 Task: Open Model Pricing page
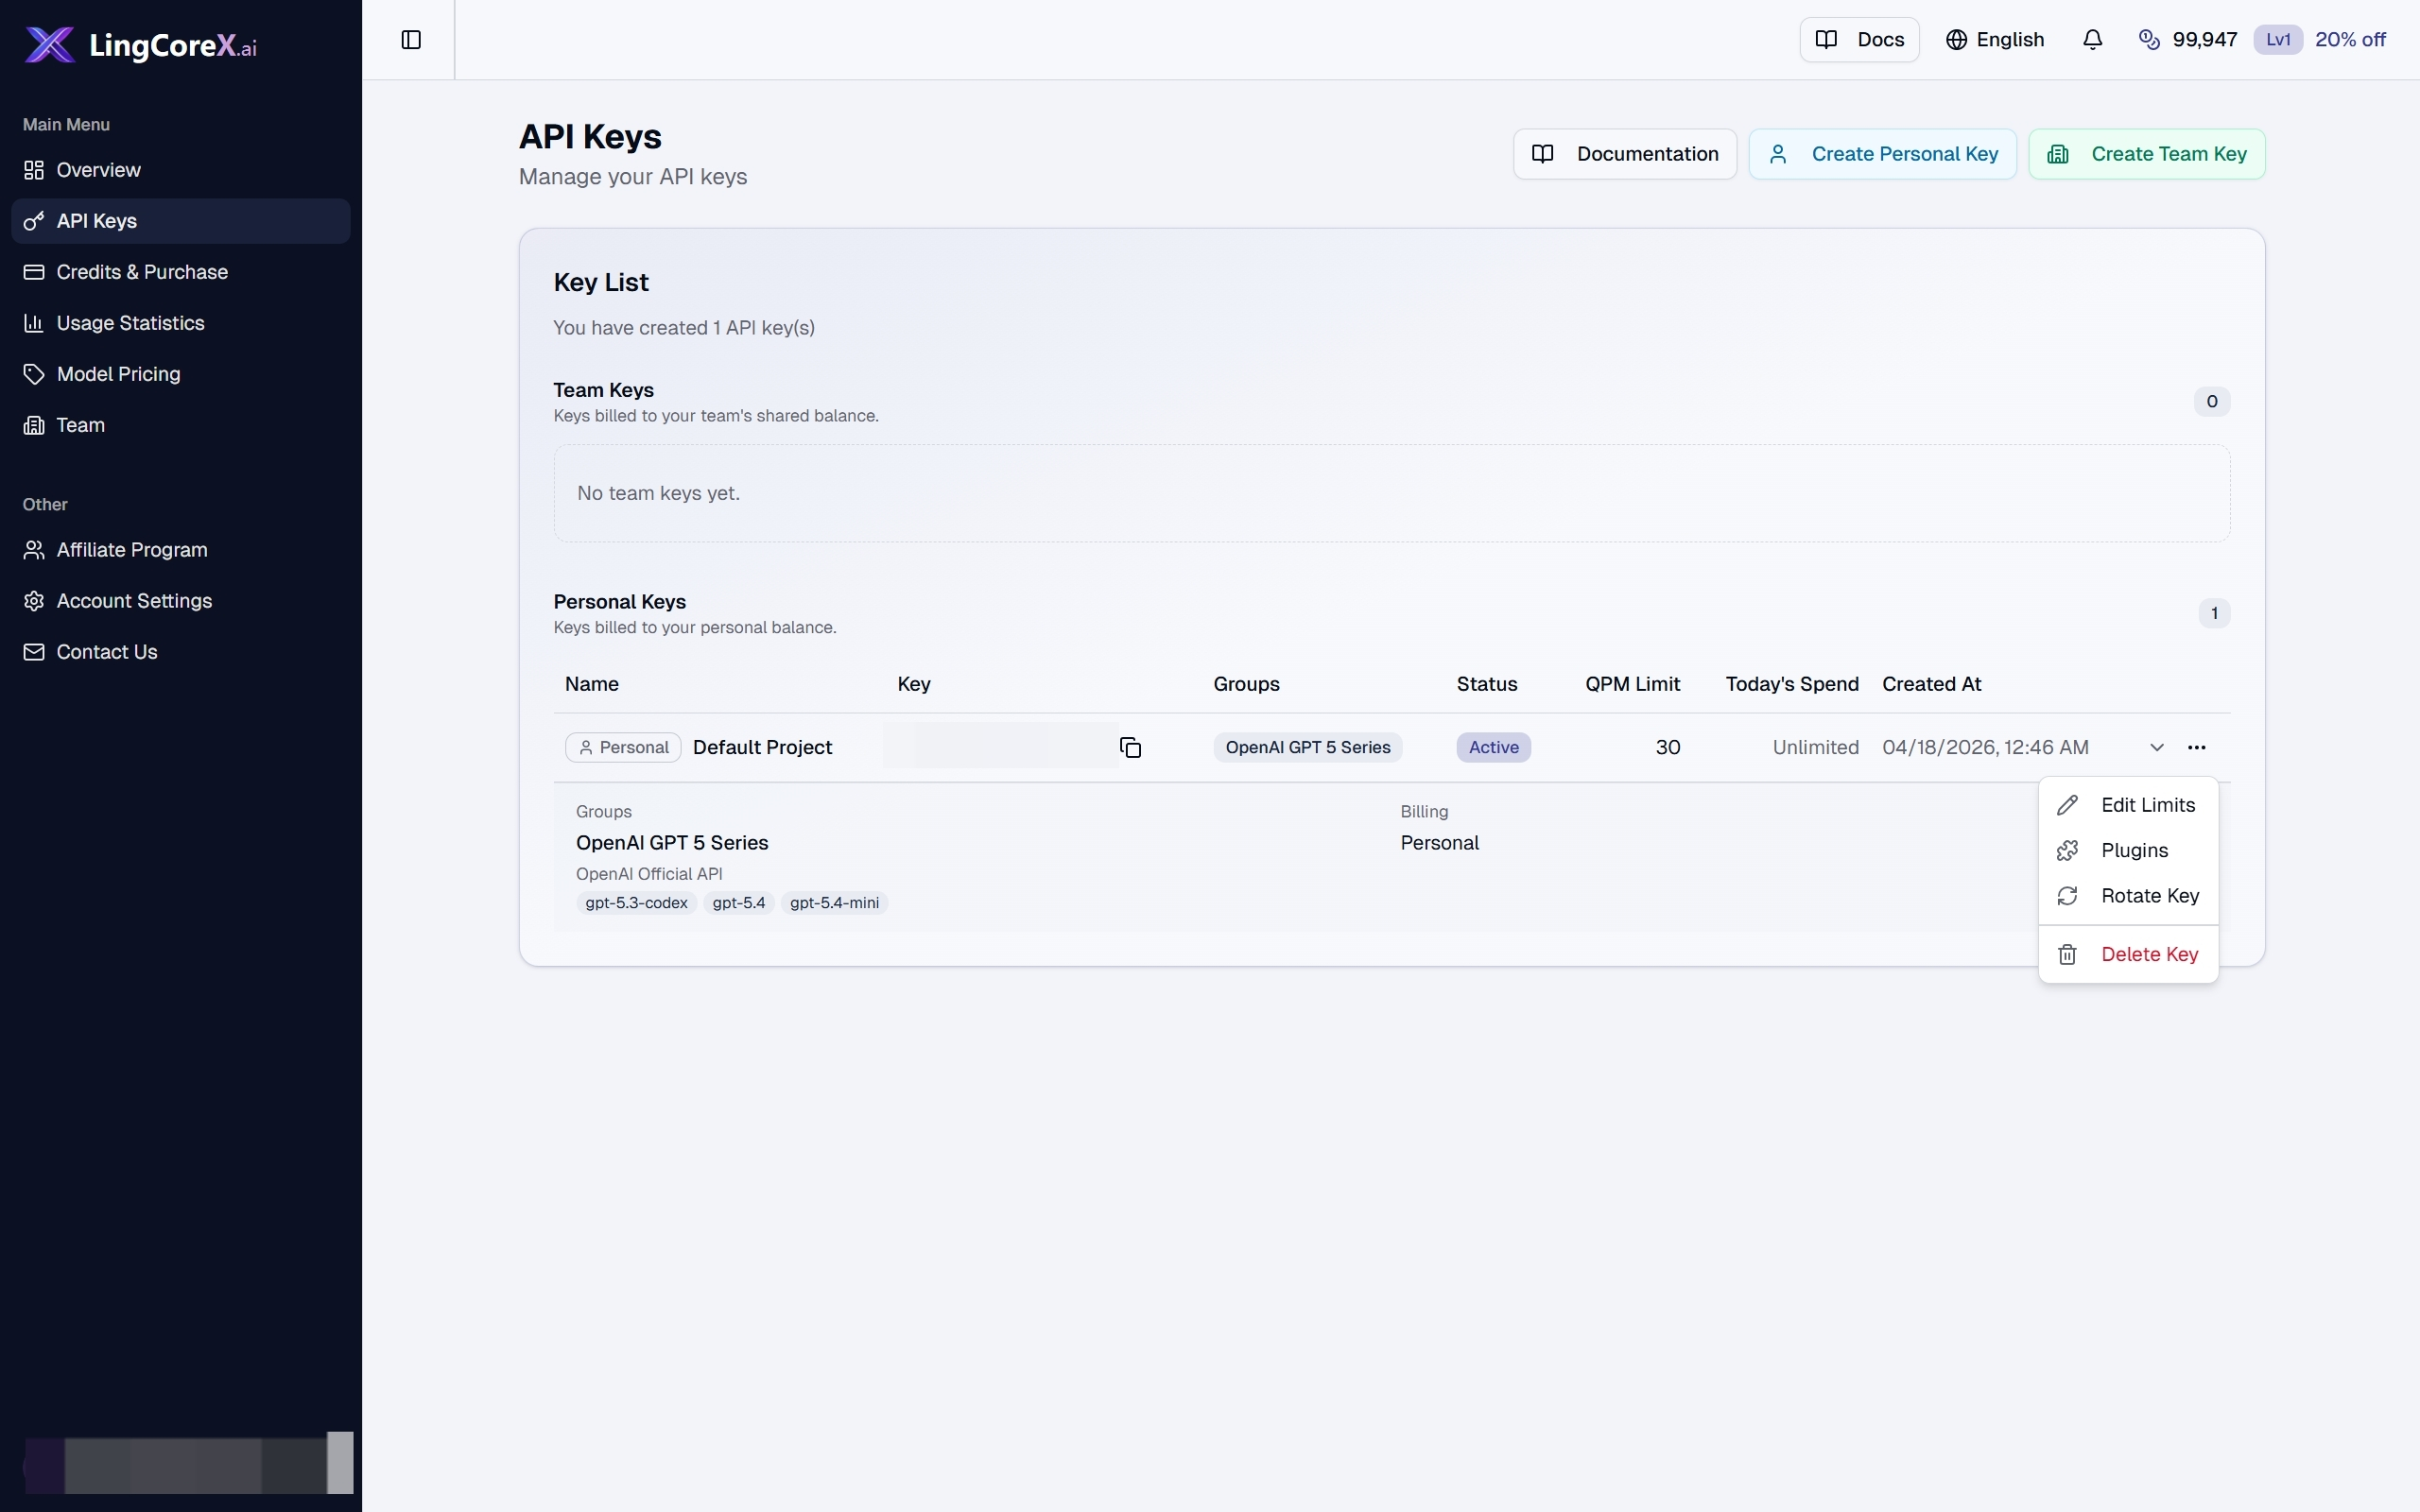point(181,374)
